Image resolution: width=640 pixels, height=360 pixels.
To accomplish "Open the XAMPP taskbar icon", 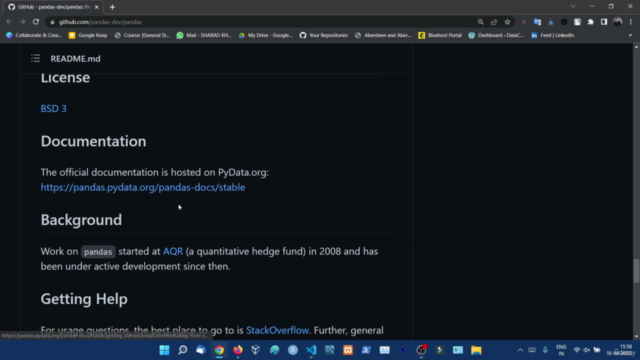I will (348, 350).
